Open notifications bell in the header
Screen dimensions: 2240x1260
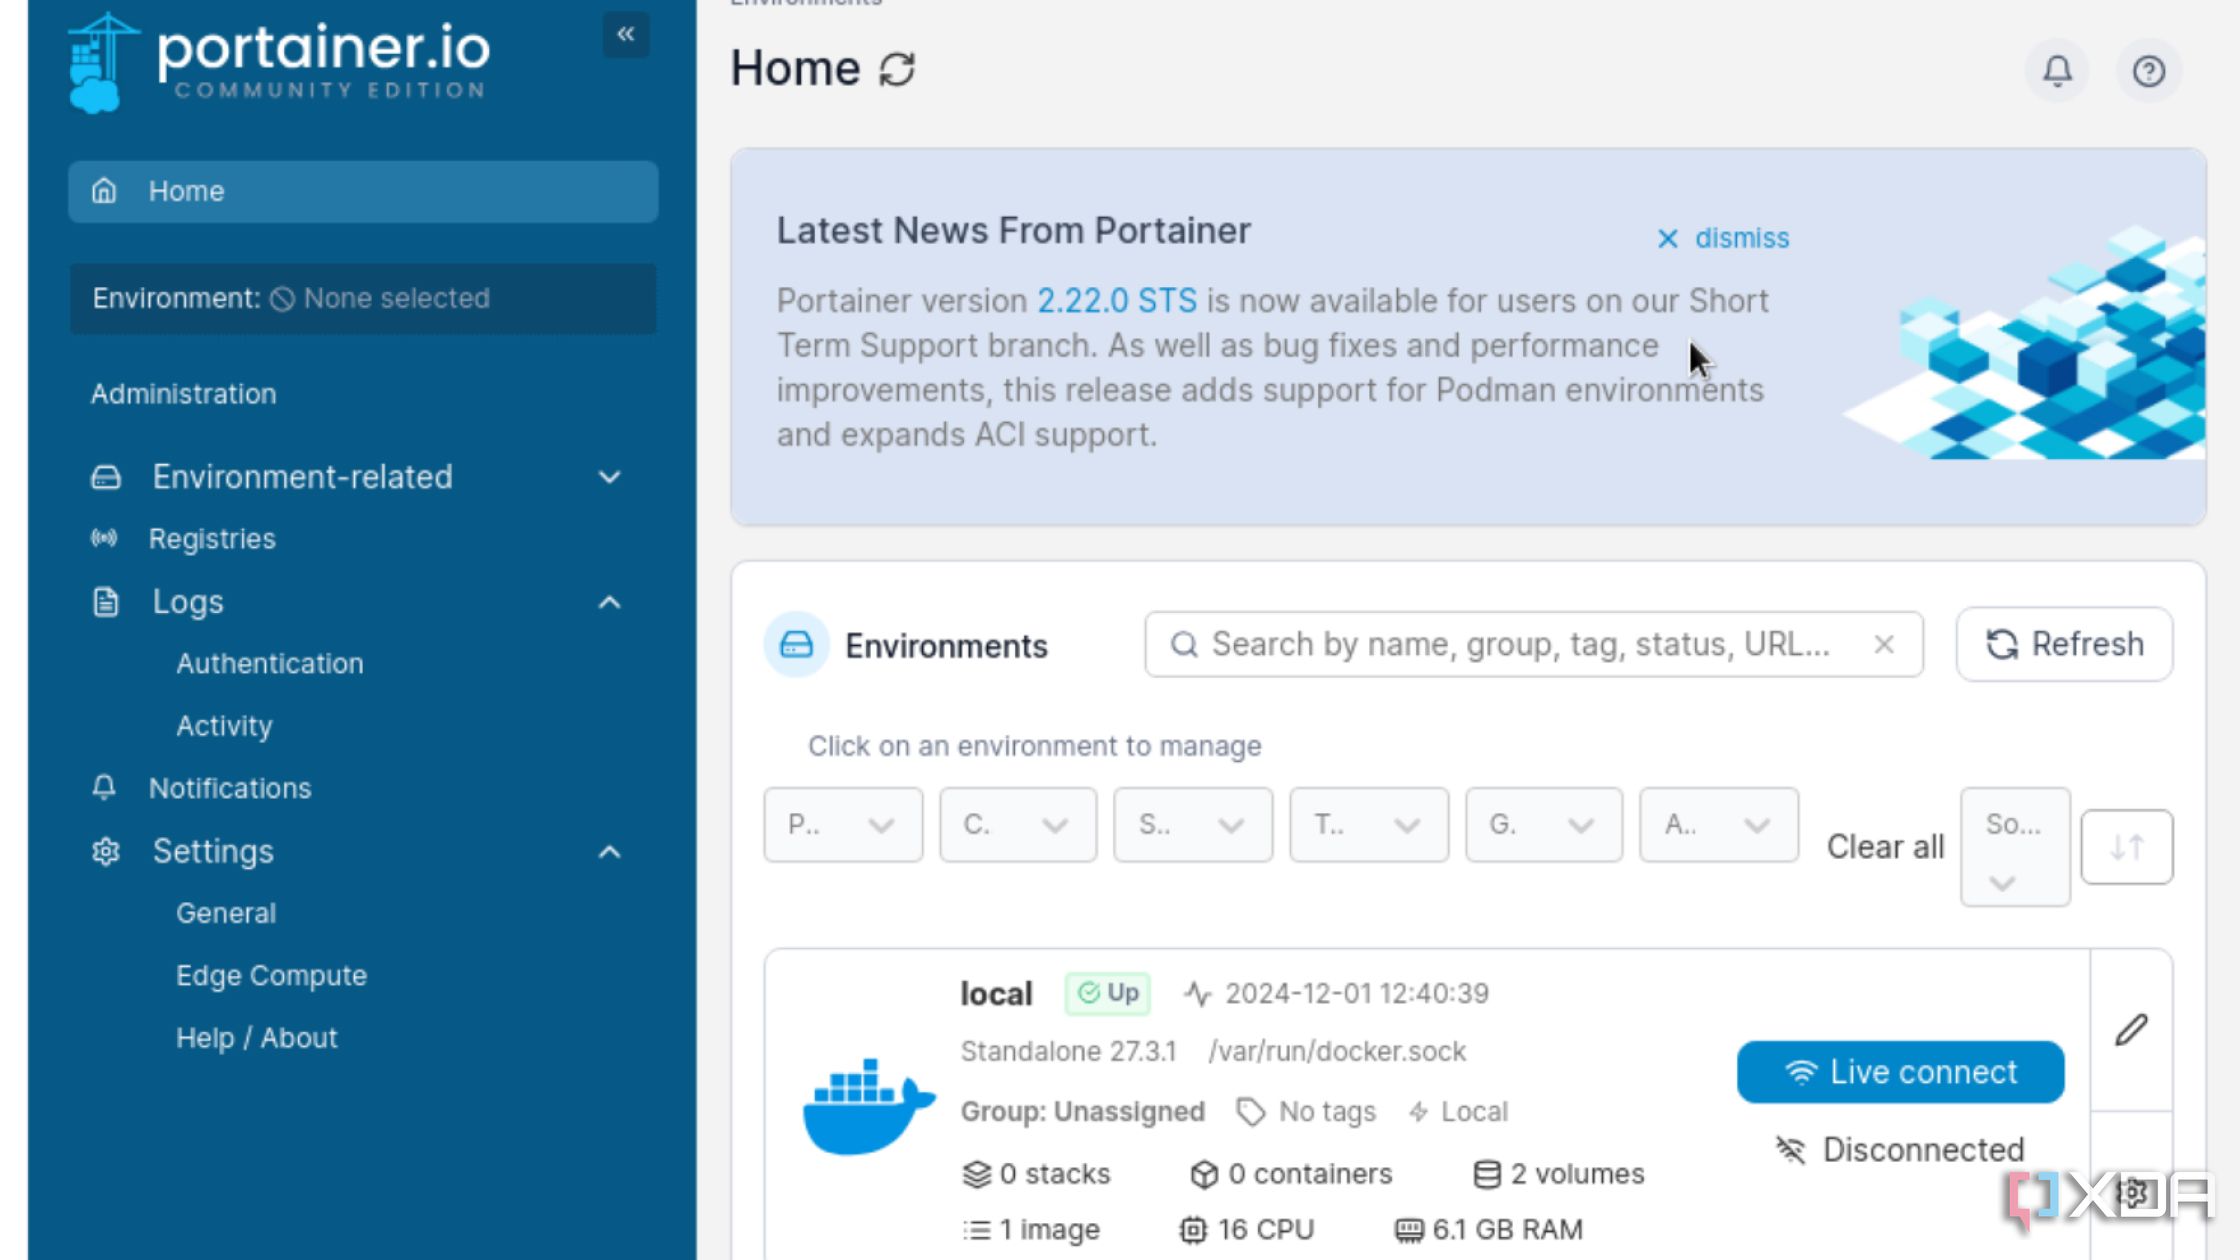coord(2057,71)
